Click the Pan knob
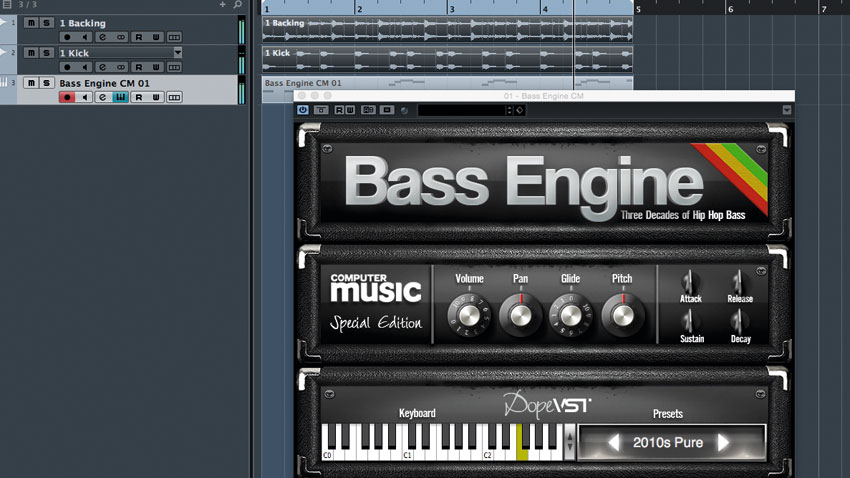The height and width of the screenshot is (478, 850). coord(520,315)
